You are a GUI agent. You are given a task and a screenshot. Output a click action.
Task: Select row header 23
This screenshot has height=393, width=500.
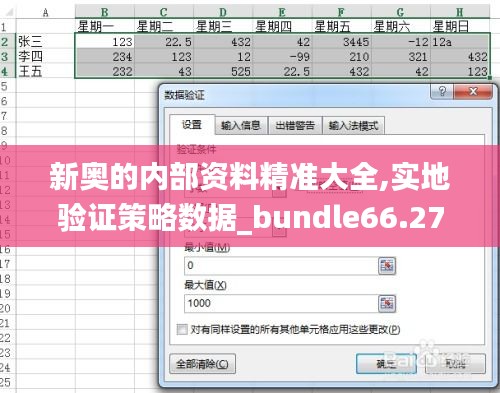click(8, 353)
